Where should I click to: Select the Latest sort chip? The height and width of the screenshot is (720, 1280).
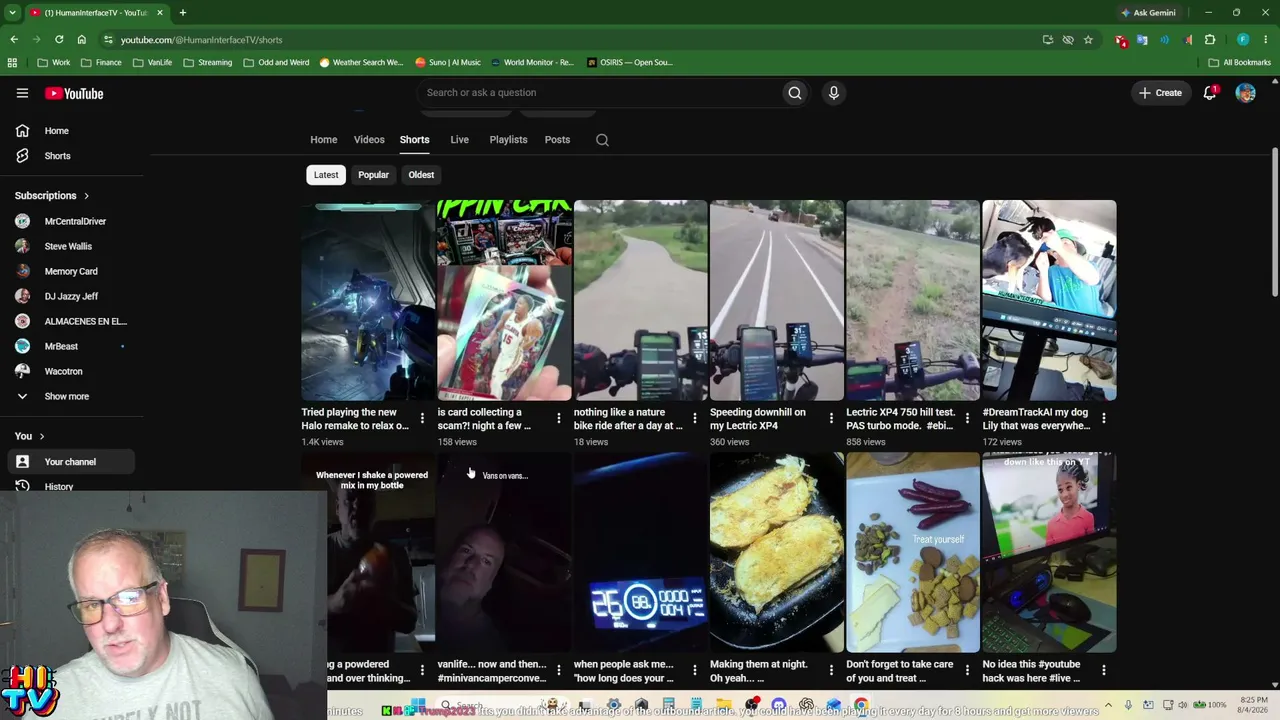point(326,175)
